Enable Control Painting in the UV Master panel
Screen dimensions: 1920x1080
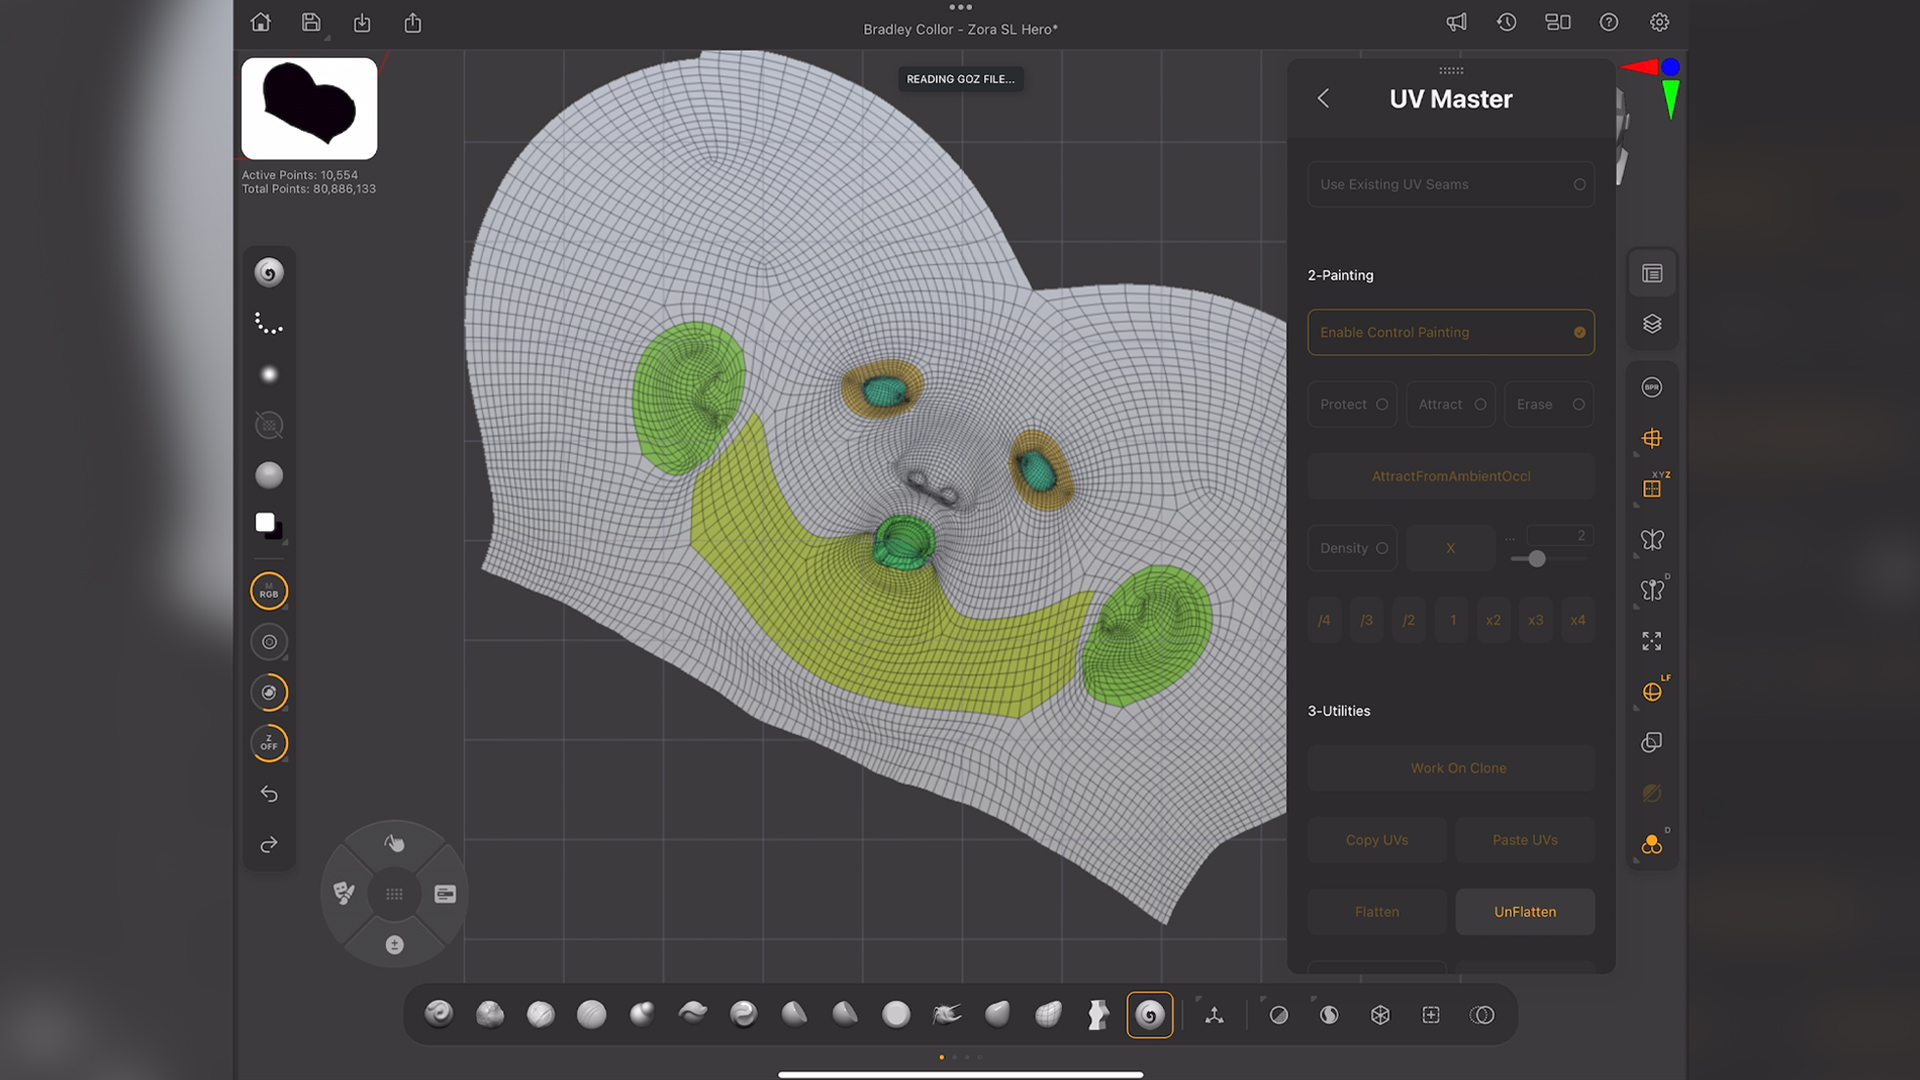(x=1450, y=332)
